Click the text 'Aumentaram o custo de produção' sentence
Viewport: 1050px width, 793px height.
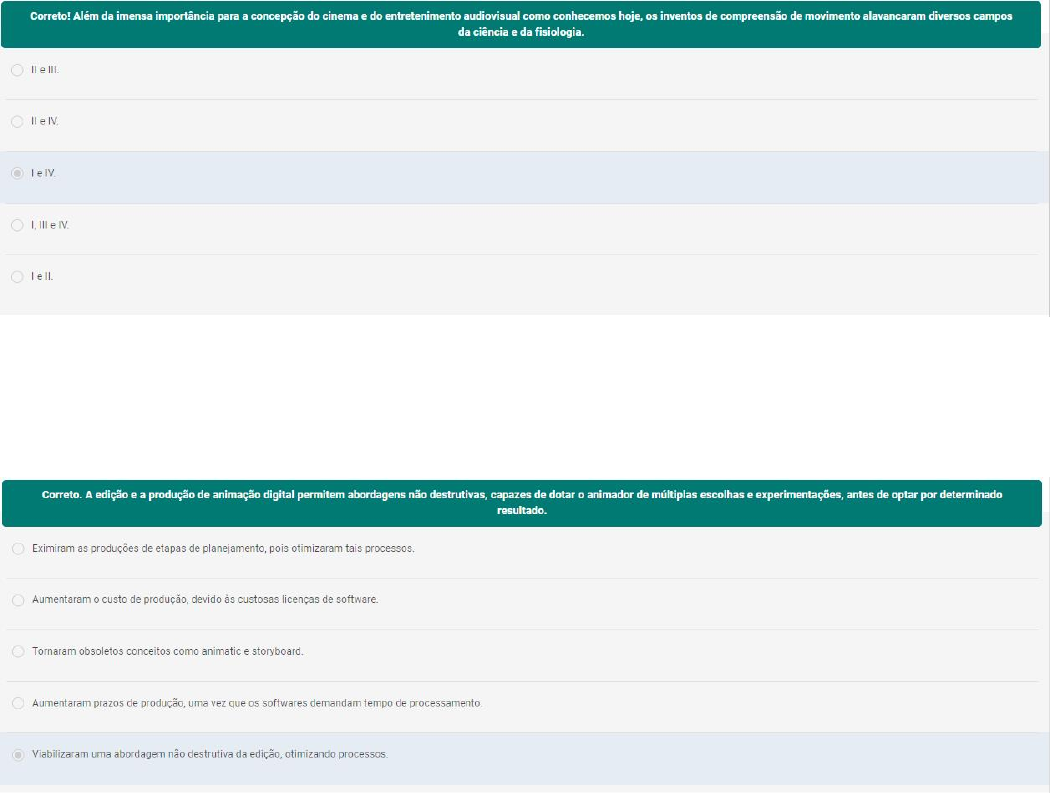tap(205, 600)
